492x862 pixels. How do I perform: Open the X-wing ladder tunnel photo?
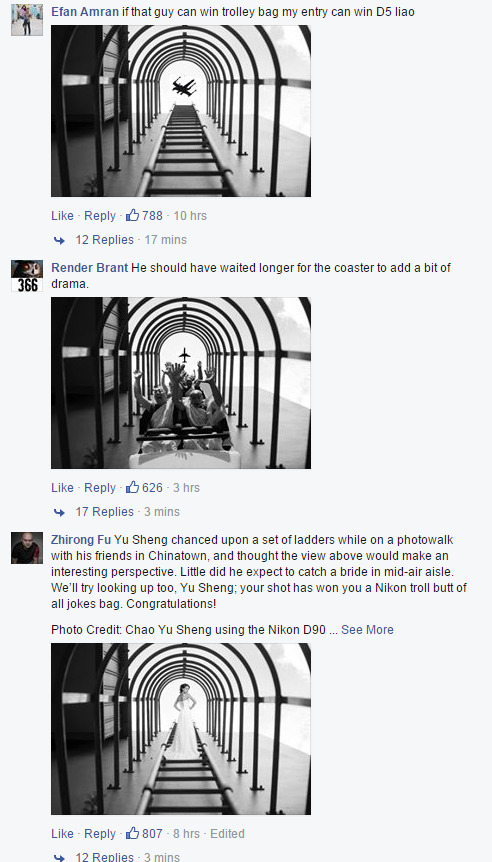(181, 111)
